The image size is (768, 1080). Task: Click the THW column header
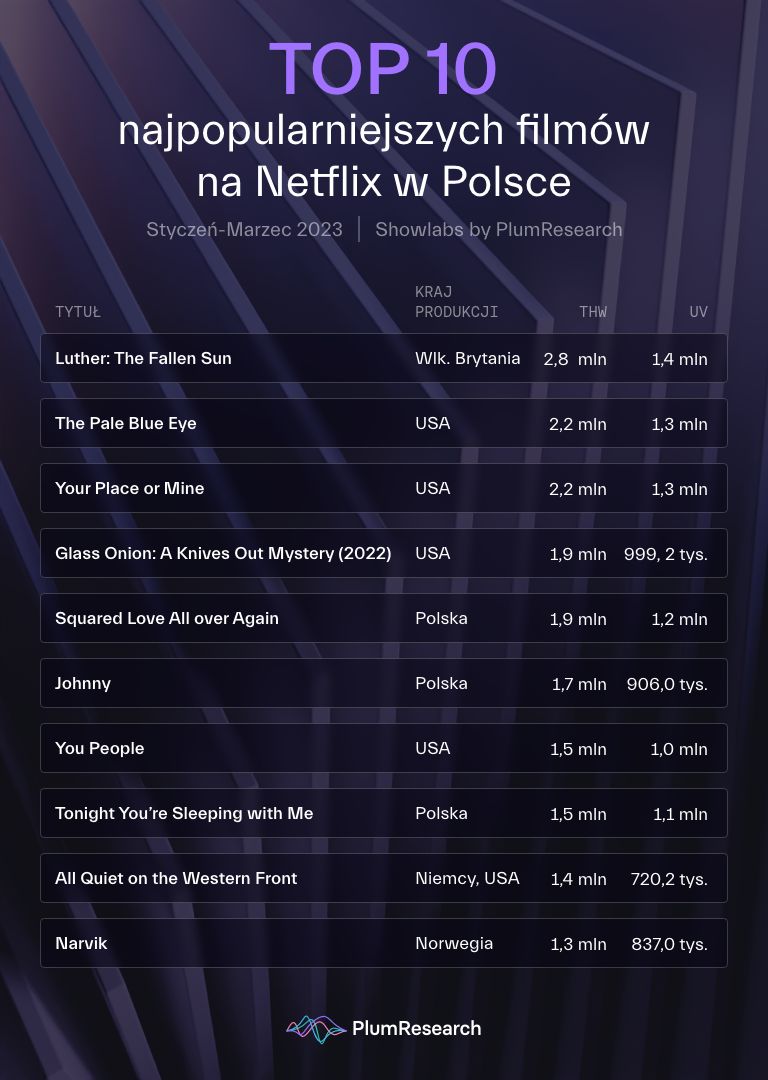click(592, 312)
